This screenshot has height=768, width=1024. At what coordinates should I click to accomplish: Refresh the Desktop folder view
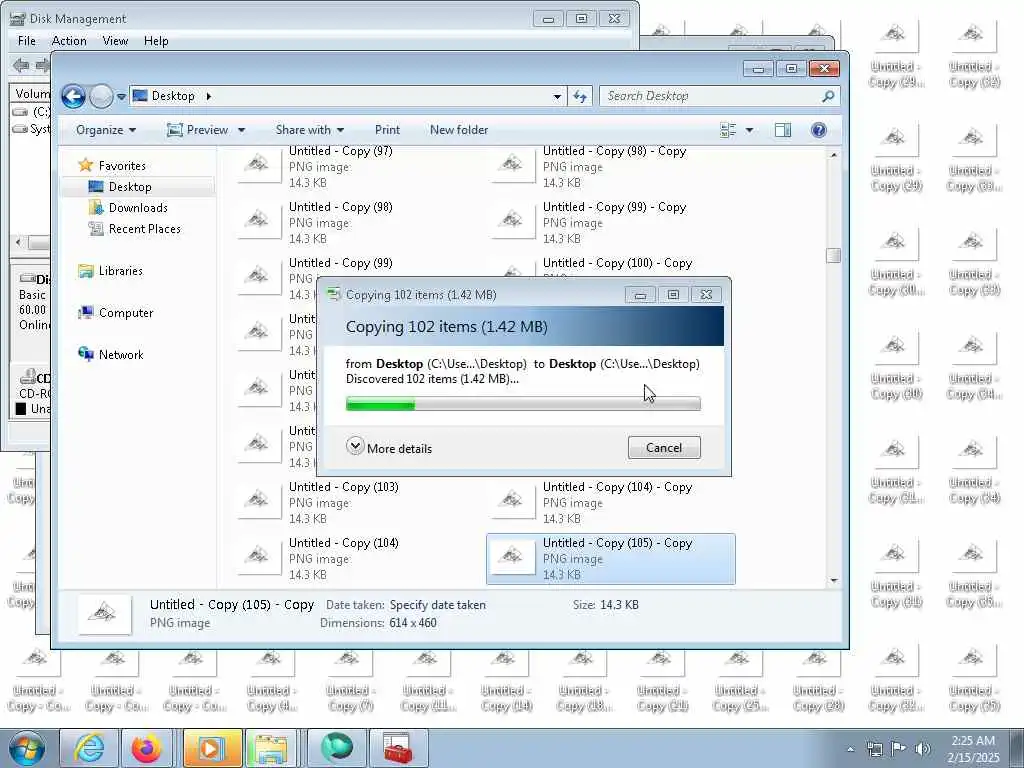579,97
